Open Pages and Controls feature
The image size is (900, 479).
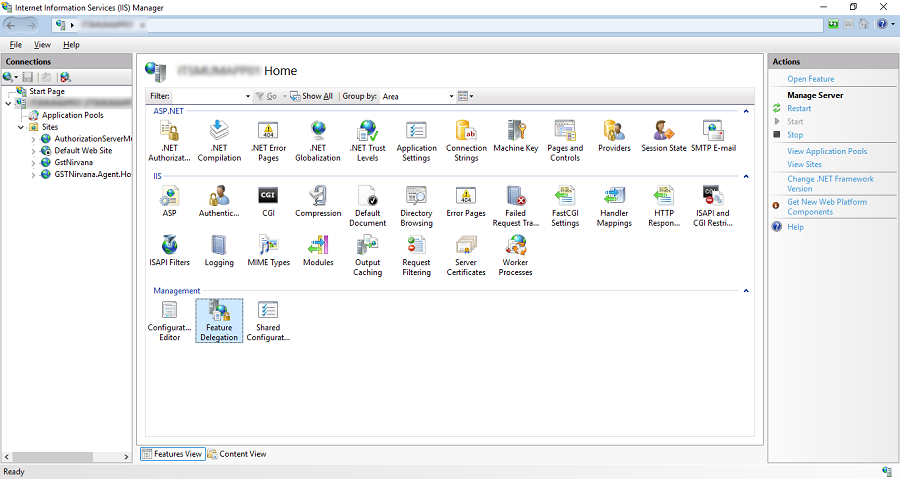click(x=565, y=141)
